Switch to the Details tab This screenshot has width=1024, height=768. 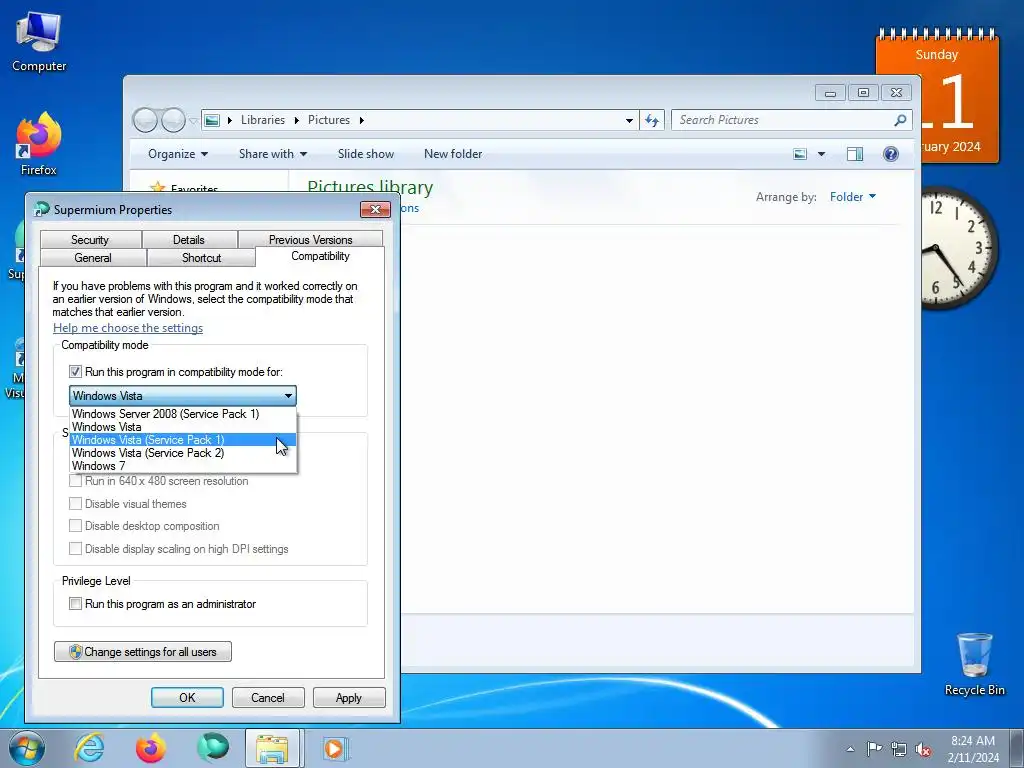189,240
